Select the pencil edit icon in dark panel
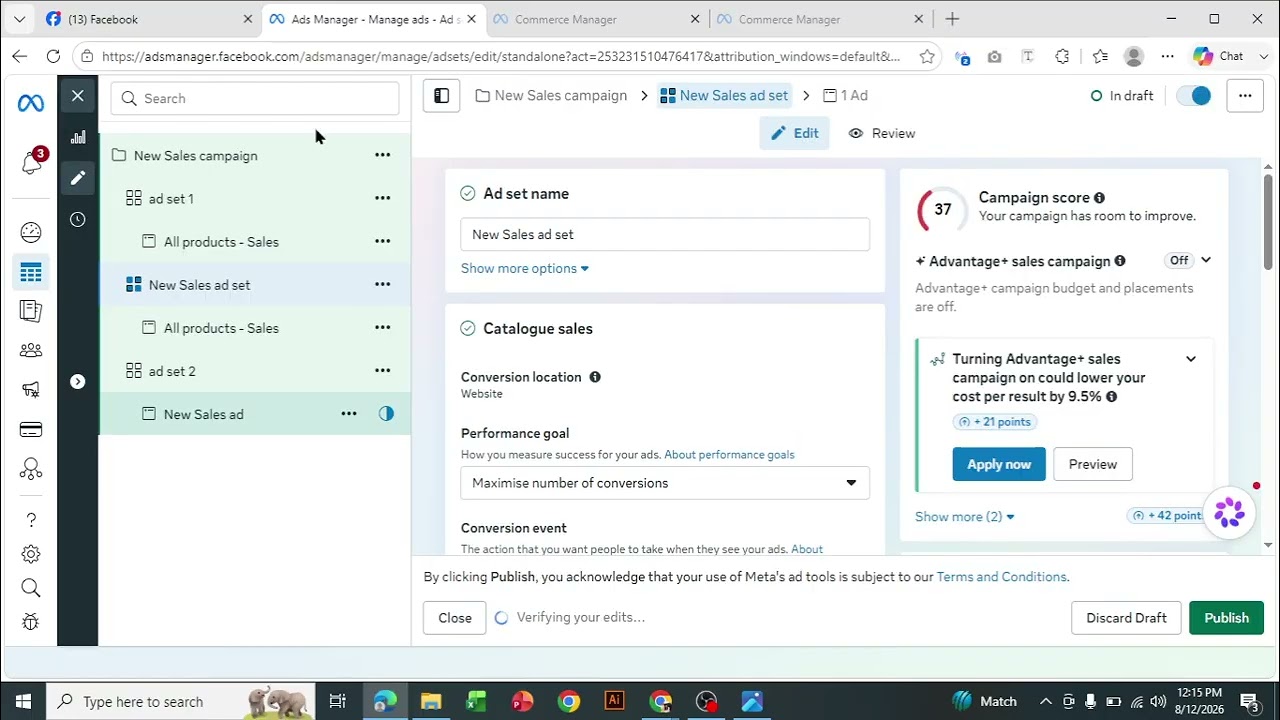 (78, 178)
